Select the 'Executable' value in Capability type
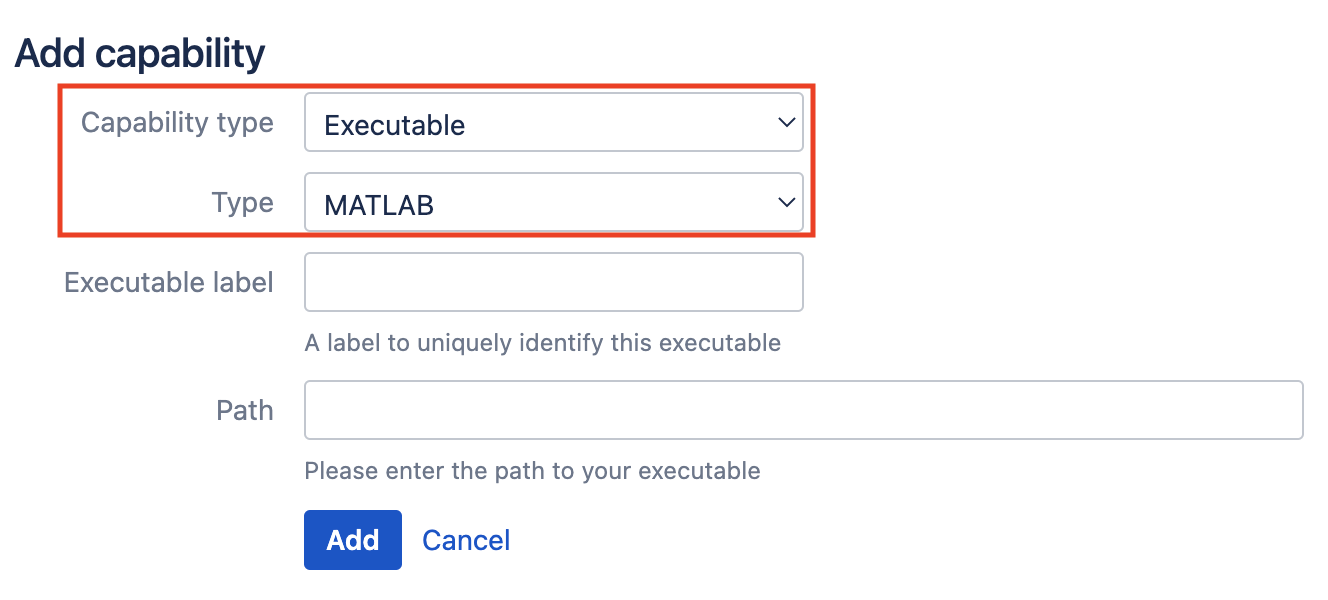Image resolution: width=1328 pixels, height=600 pixels. point(395,126)
